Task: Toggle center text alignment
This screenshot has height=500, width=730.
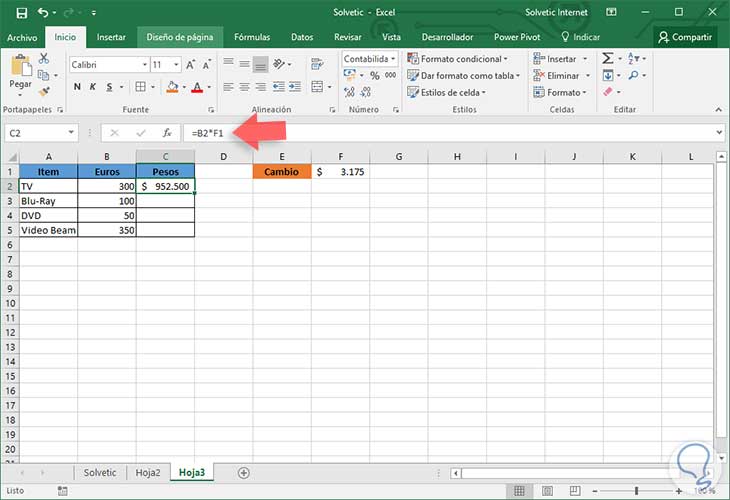Action: (x=244, y=87)
